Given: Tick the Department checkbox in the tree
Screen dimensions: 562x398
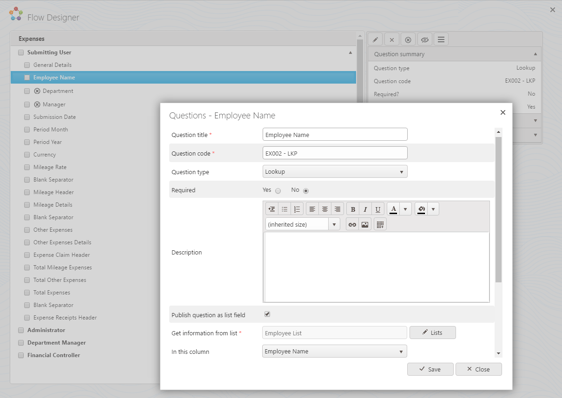Looking at the screenshot, I should pos(27,91).
